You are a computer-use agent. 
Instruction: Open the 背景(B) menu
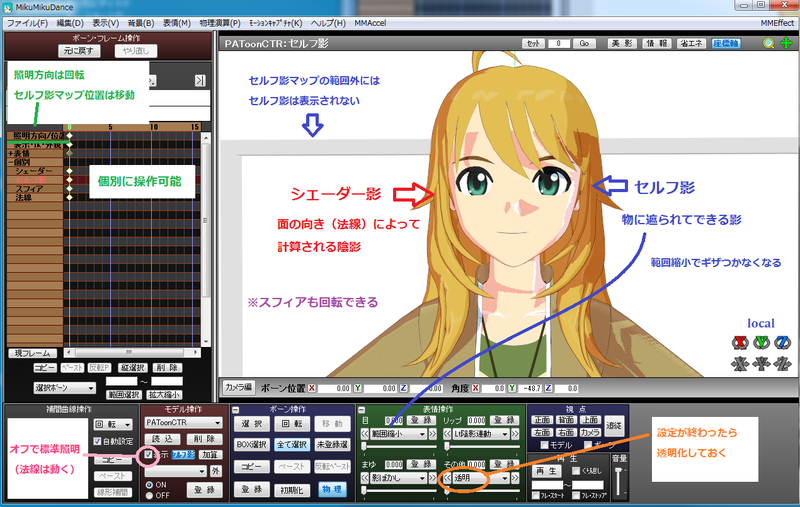point(141,23)
